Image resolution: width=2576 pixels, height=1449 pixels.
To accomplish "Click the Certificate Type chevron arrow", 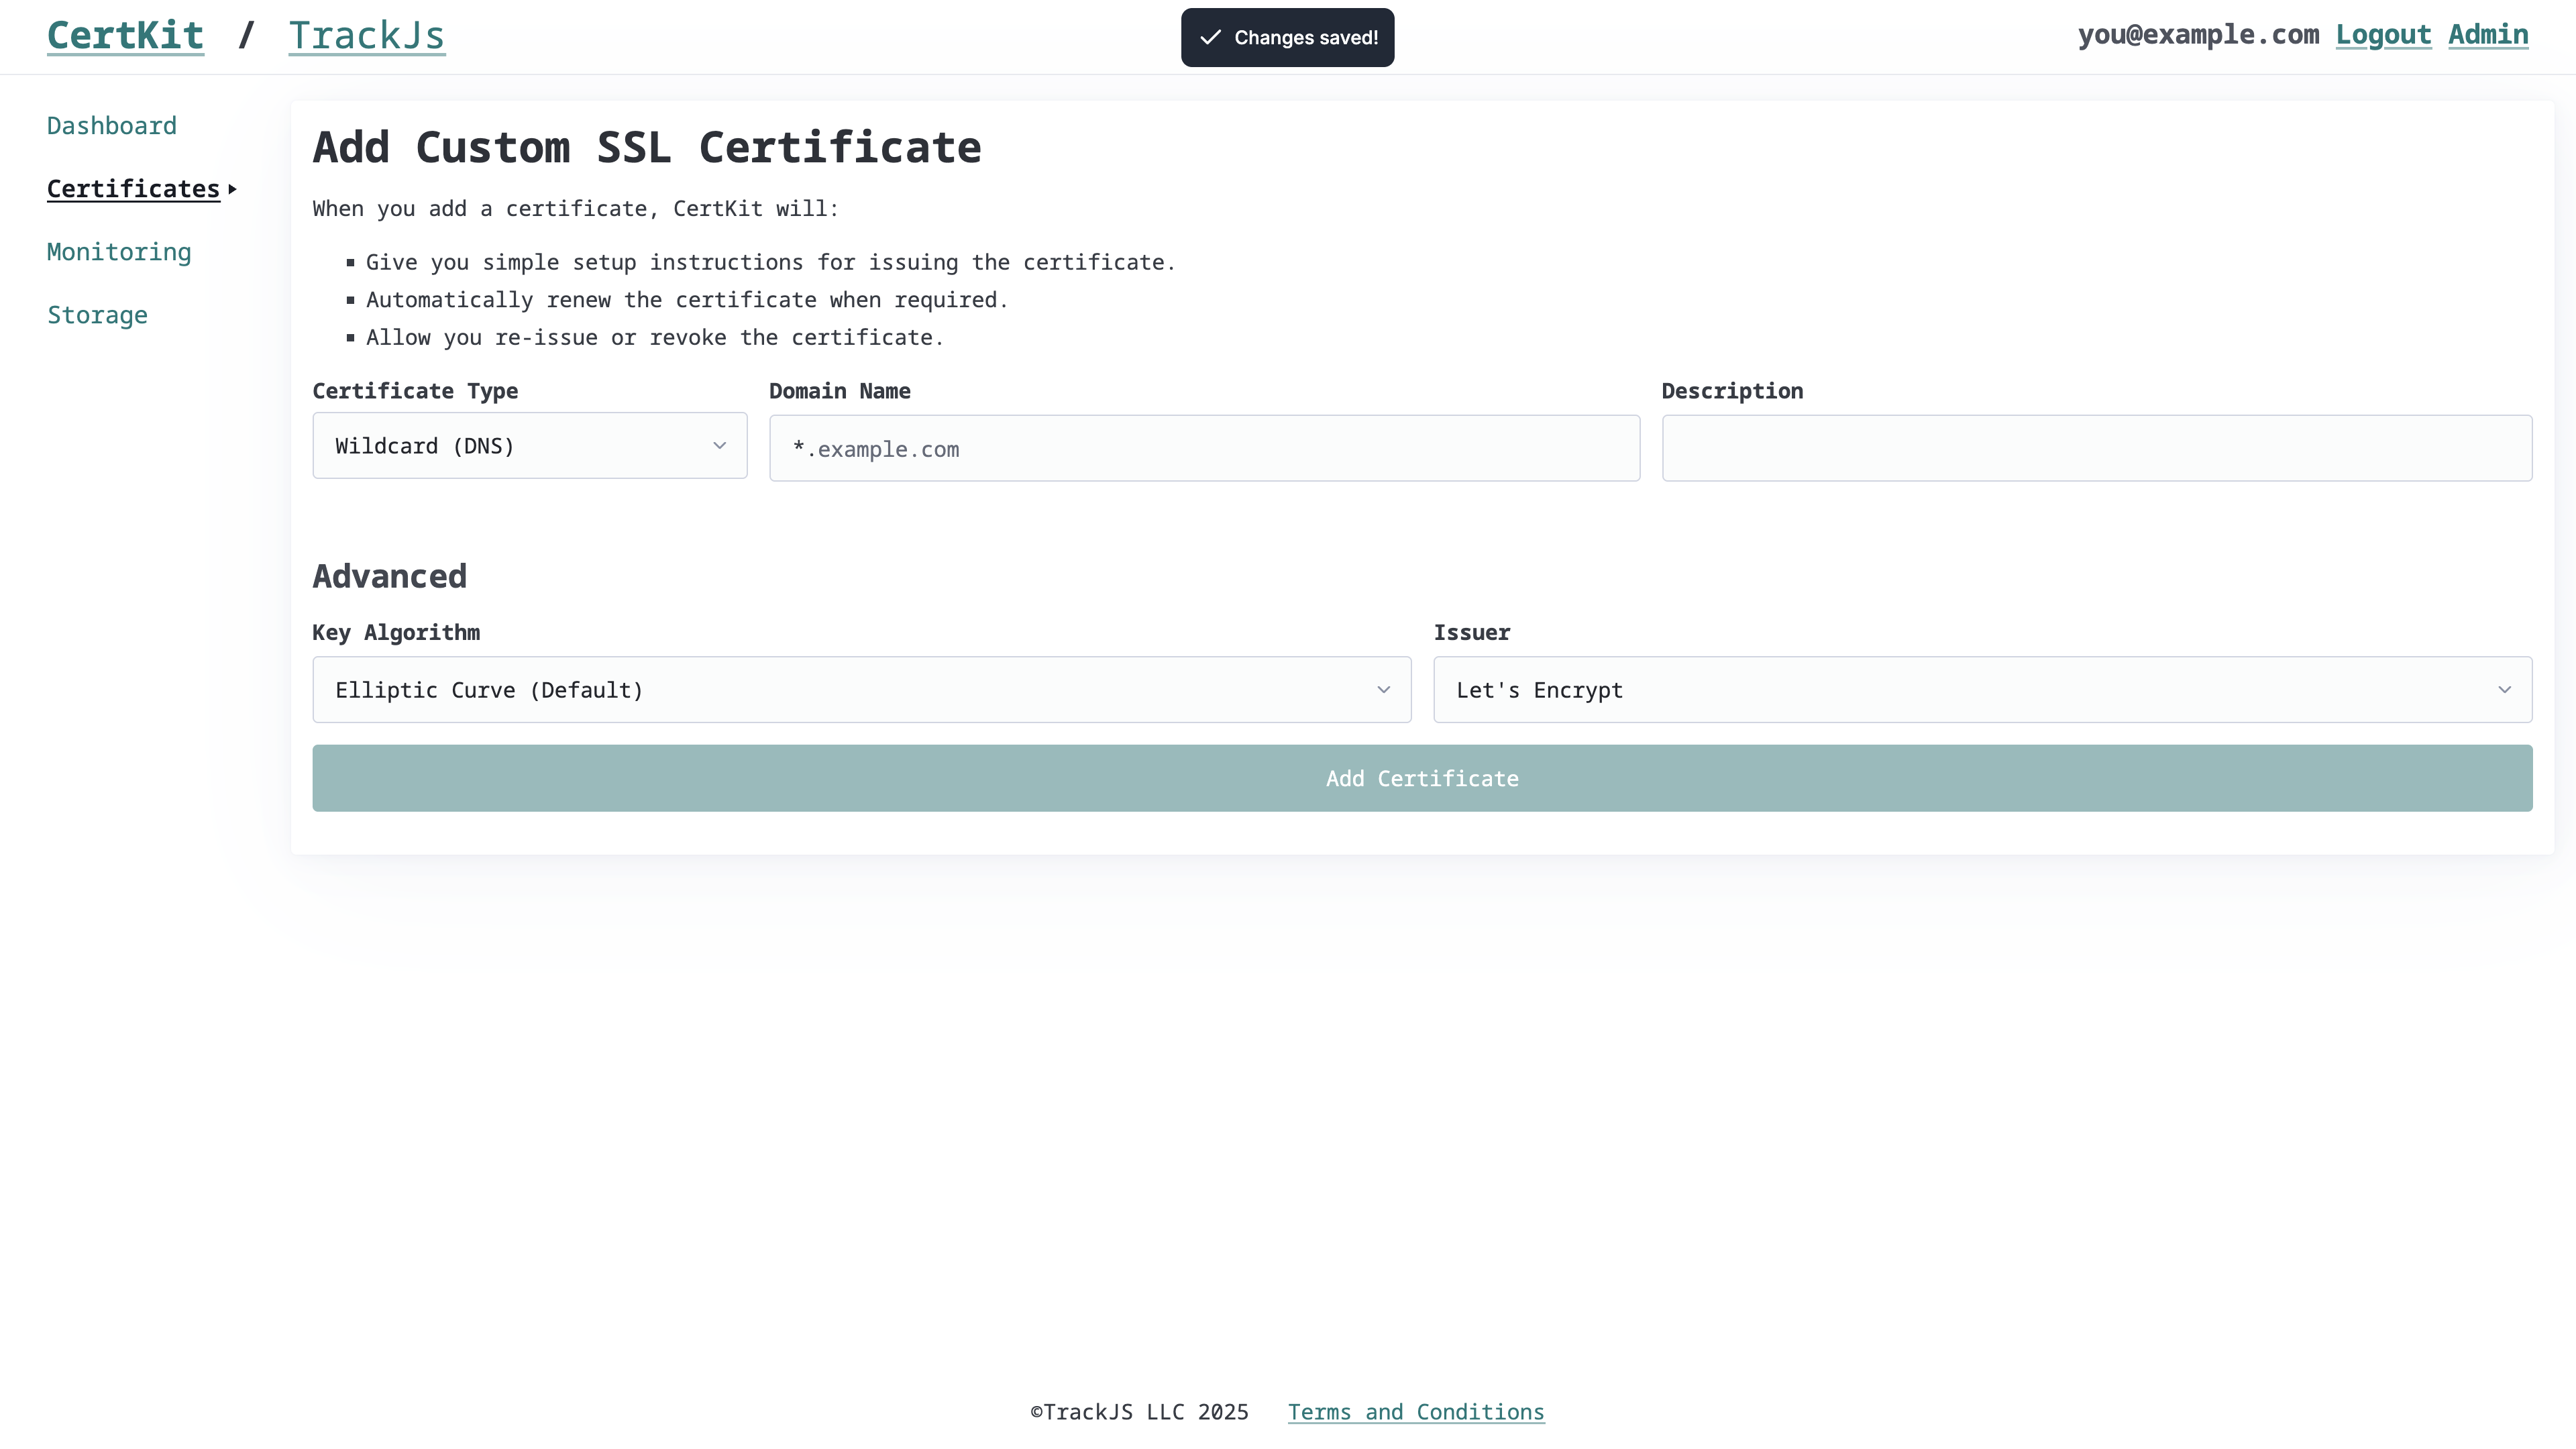I will [719, 446].
